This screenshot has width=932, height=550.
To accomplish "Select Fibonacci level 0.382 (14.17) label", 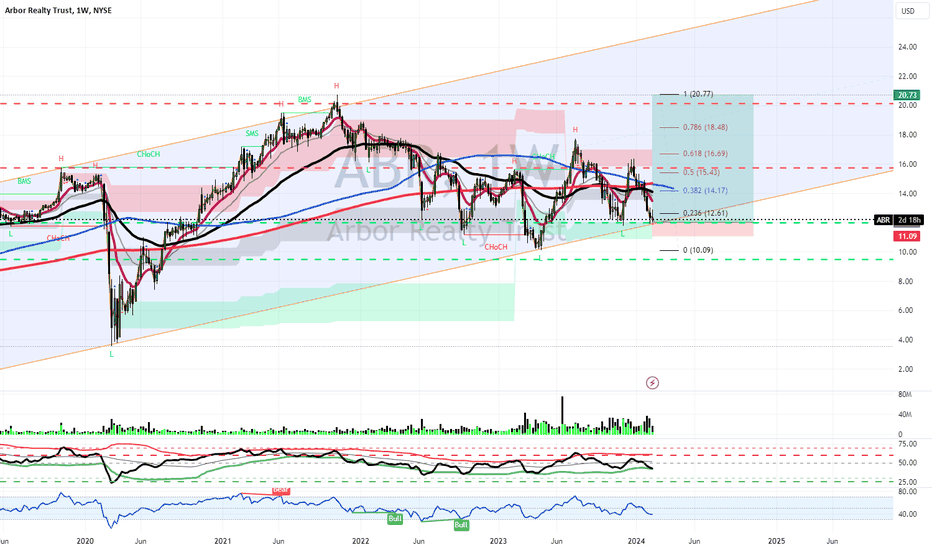I will tap(705, 191).
